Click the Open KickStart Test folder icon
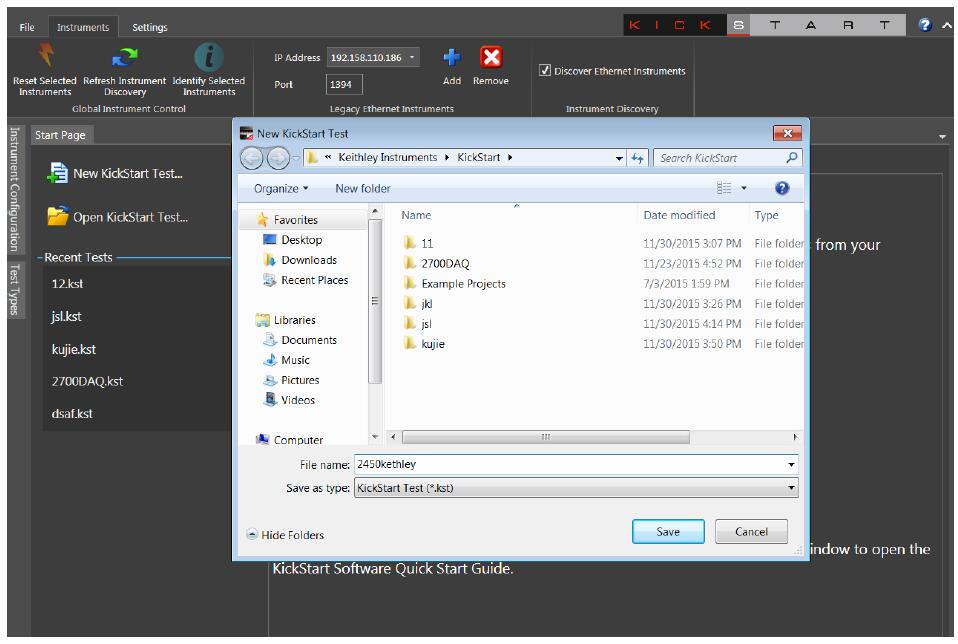Screen dimensions: 958x644 [x=58, y=216]
